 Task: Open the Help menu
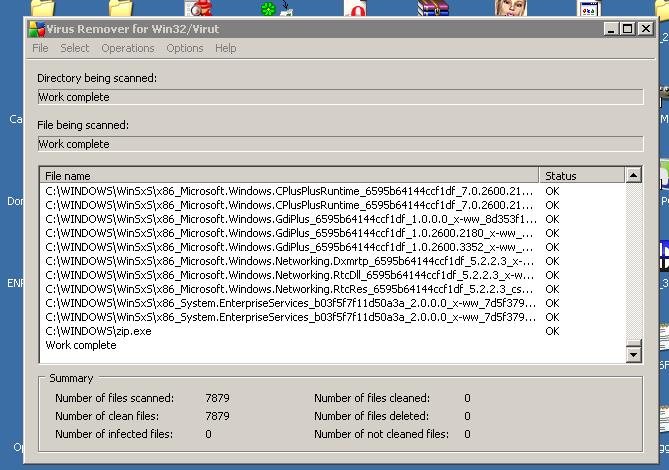pos(226,48)
